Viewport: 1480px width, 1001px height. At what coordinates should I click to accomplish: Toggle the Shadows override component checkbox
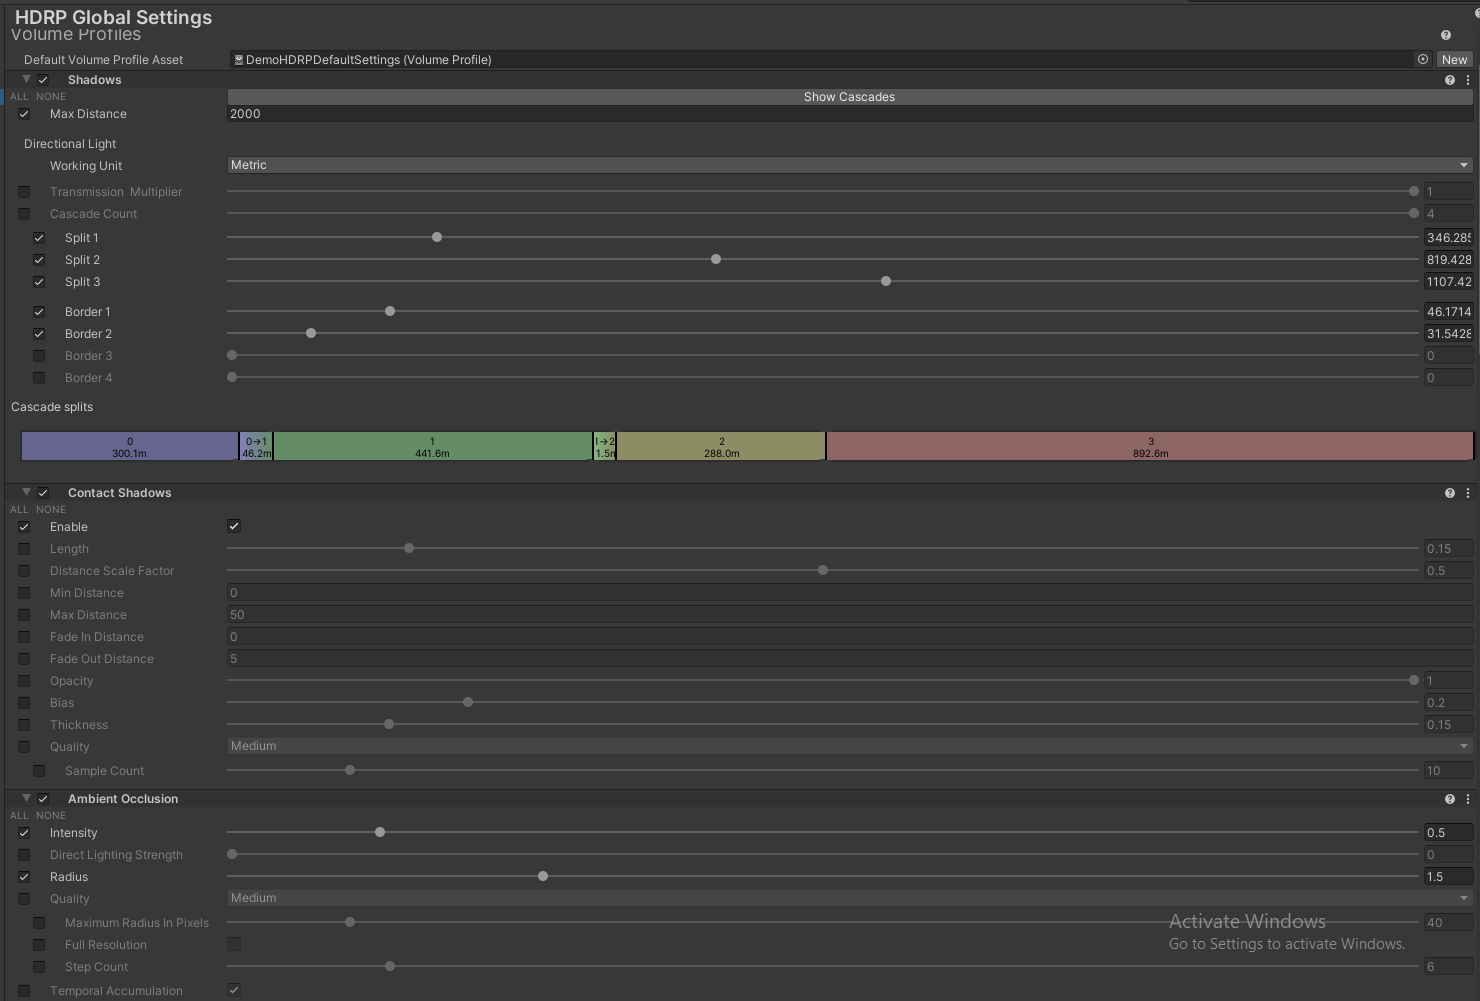tap(43, 80)
